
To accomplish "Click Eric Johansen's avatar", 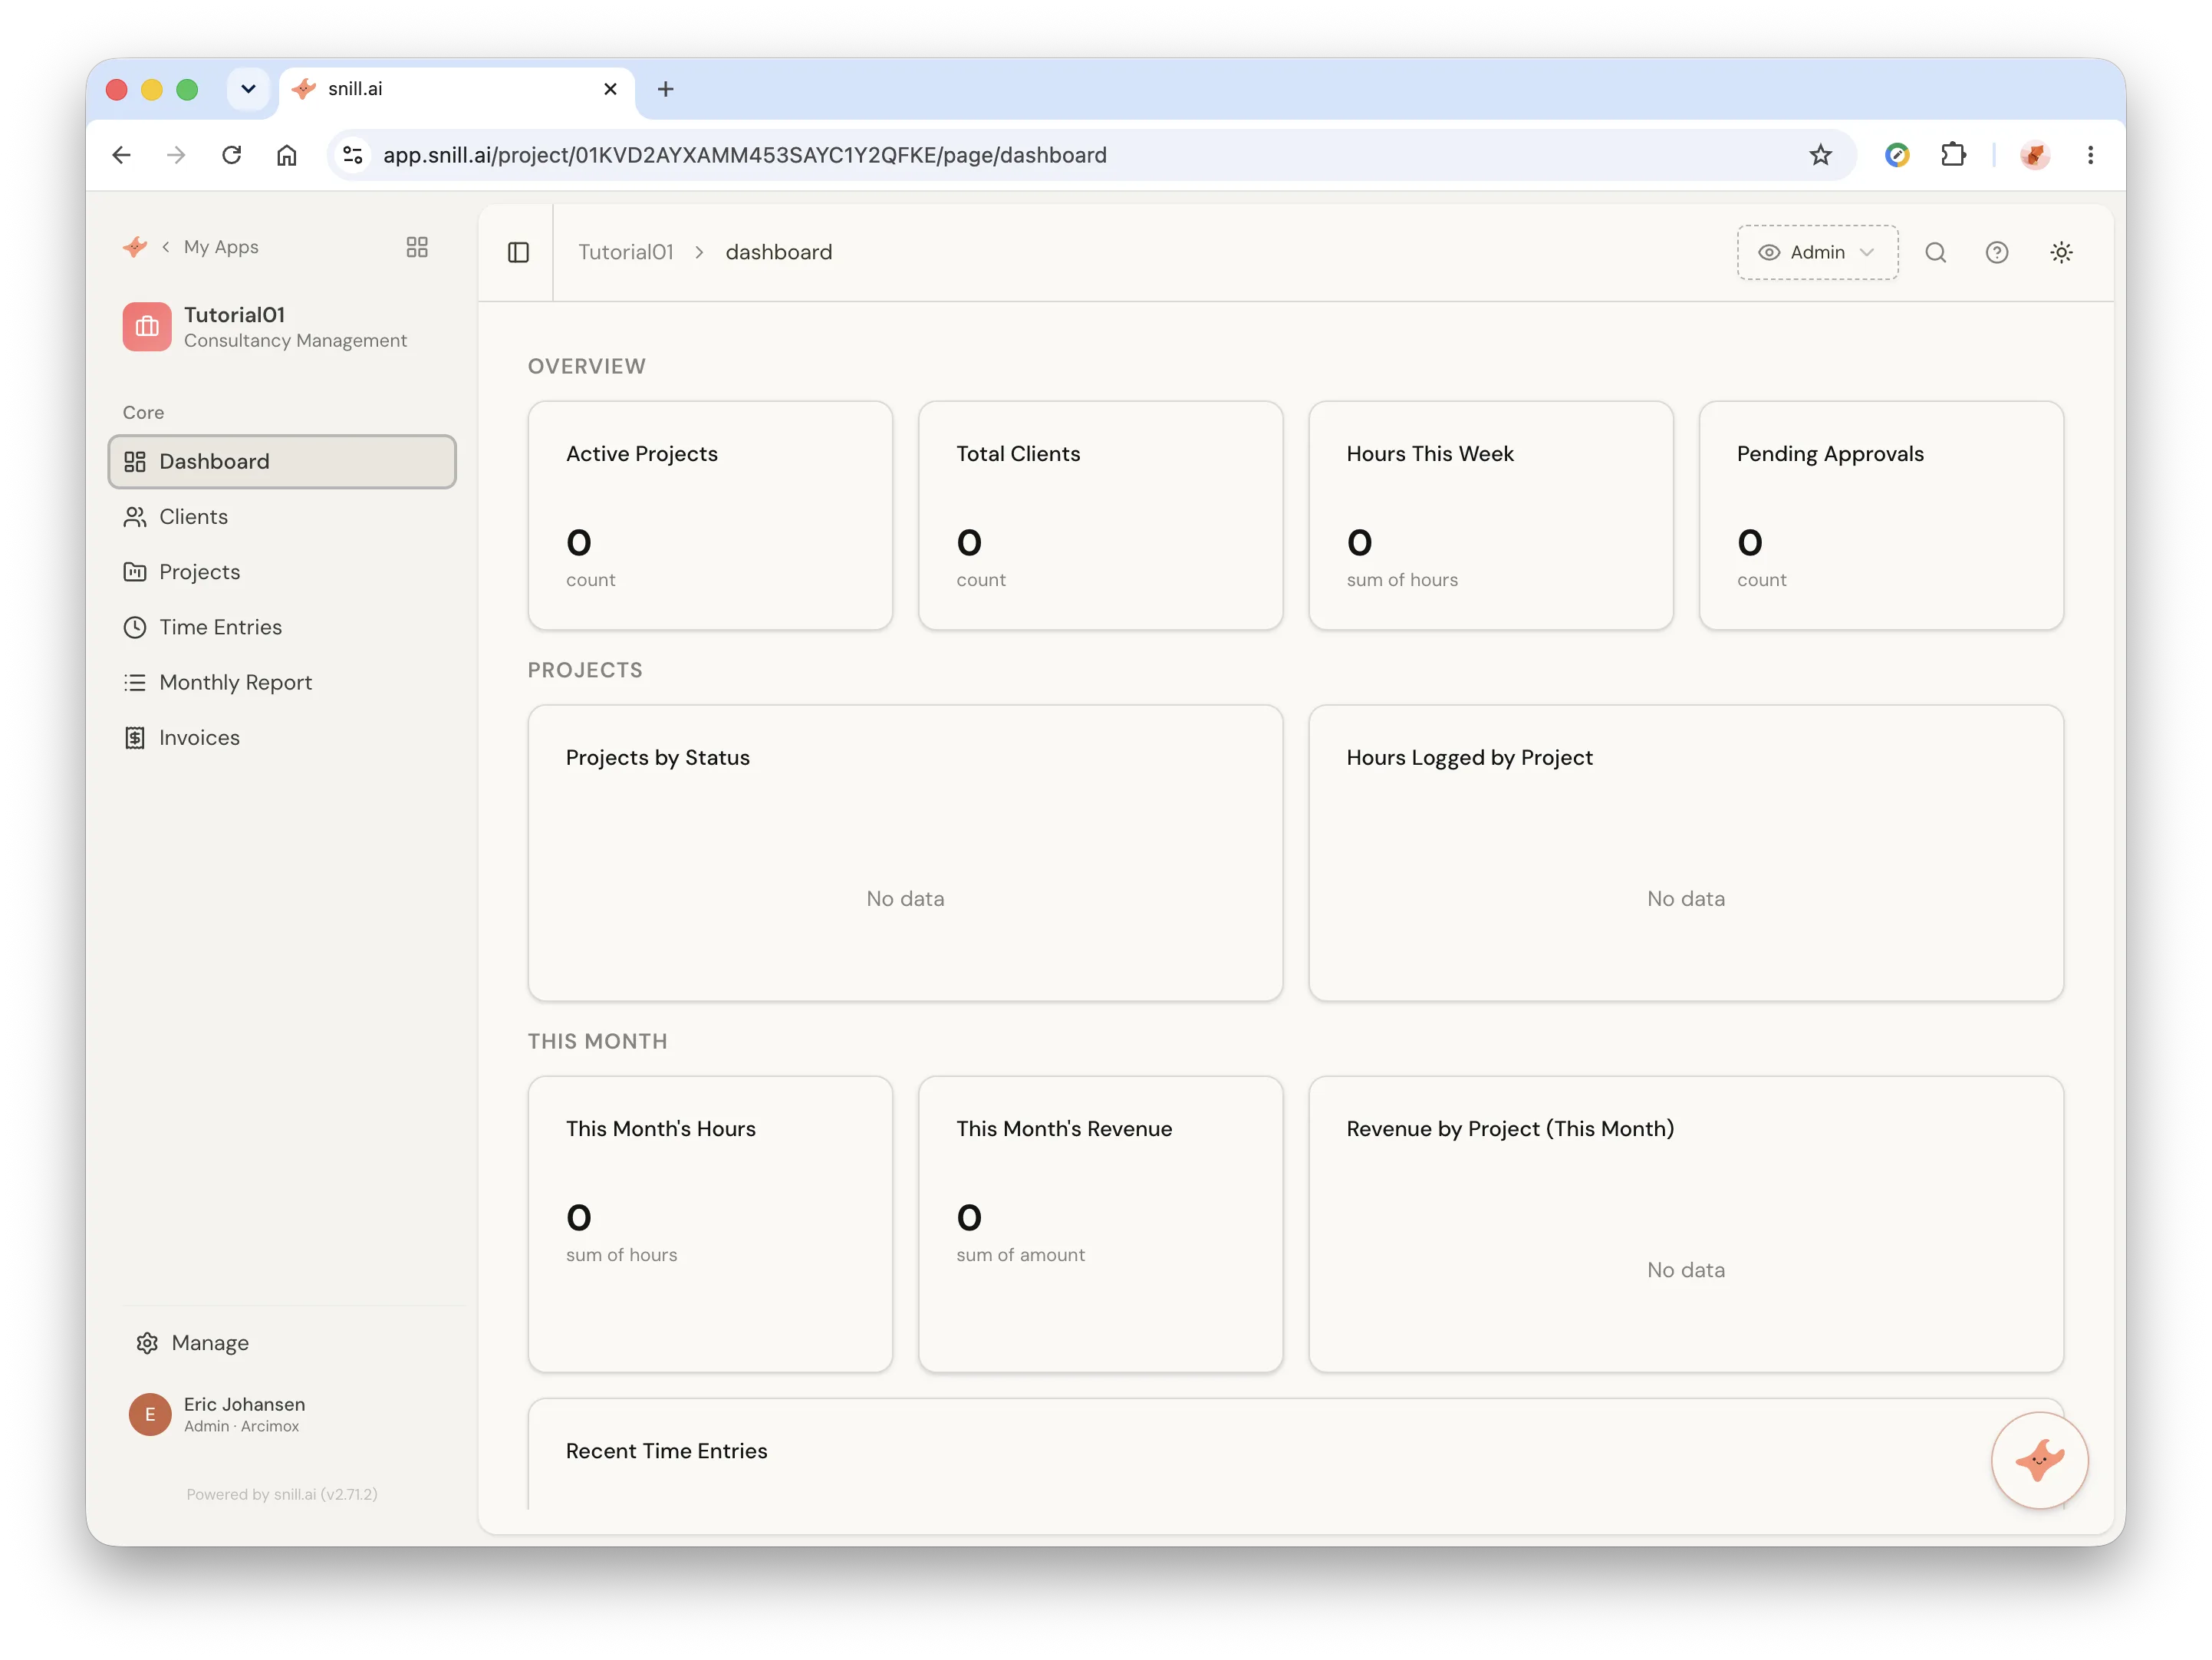I will tap(150, 1414).
